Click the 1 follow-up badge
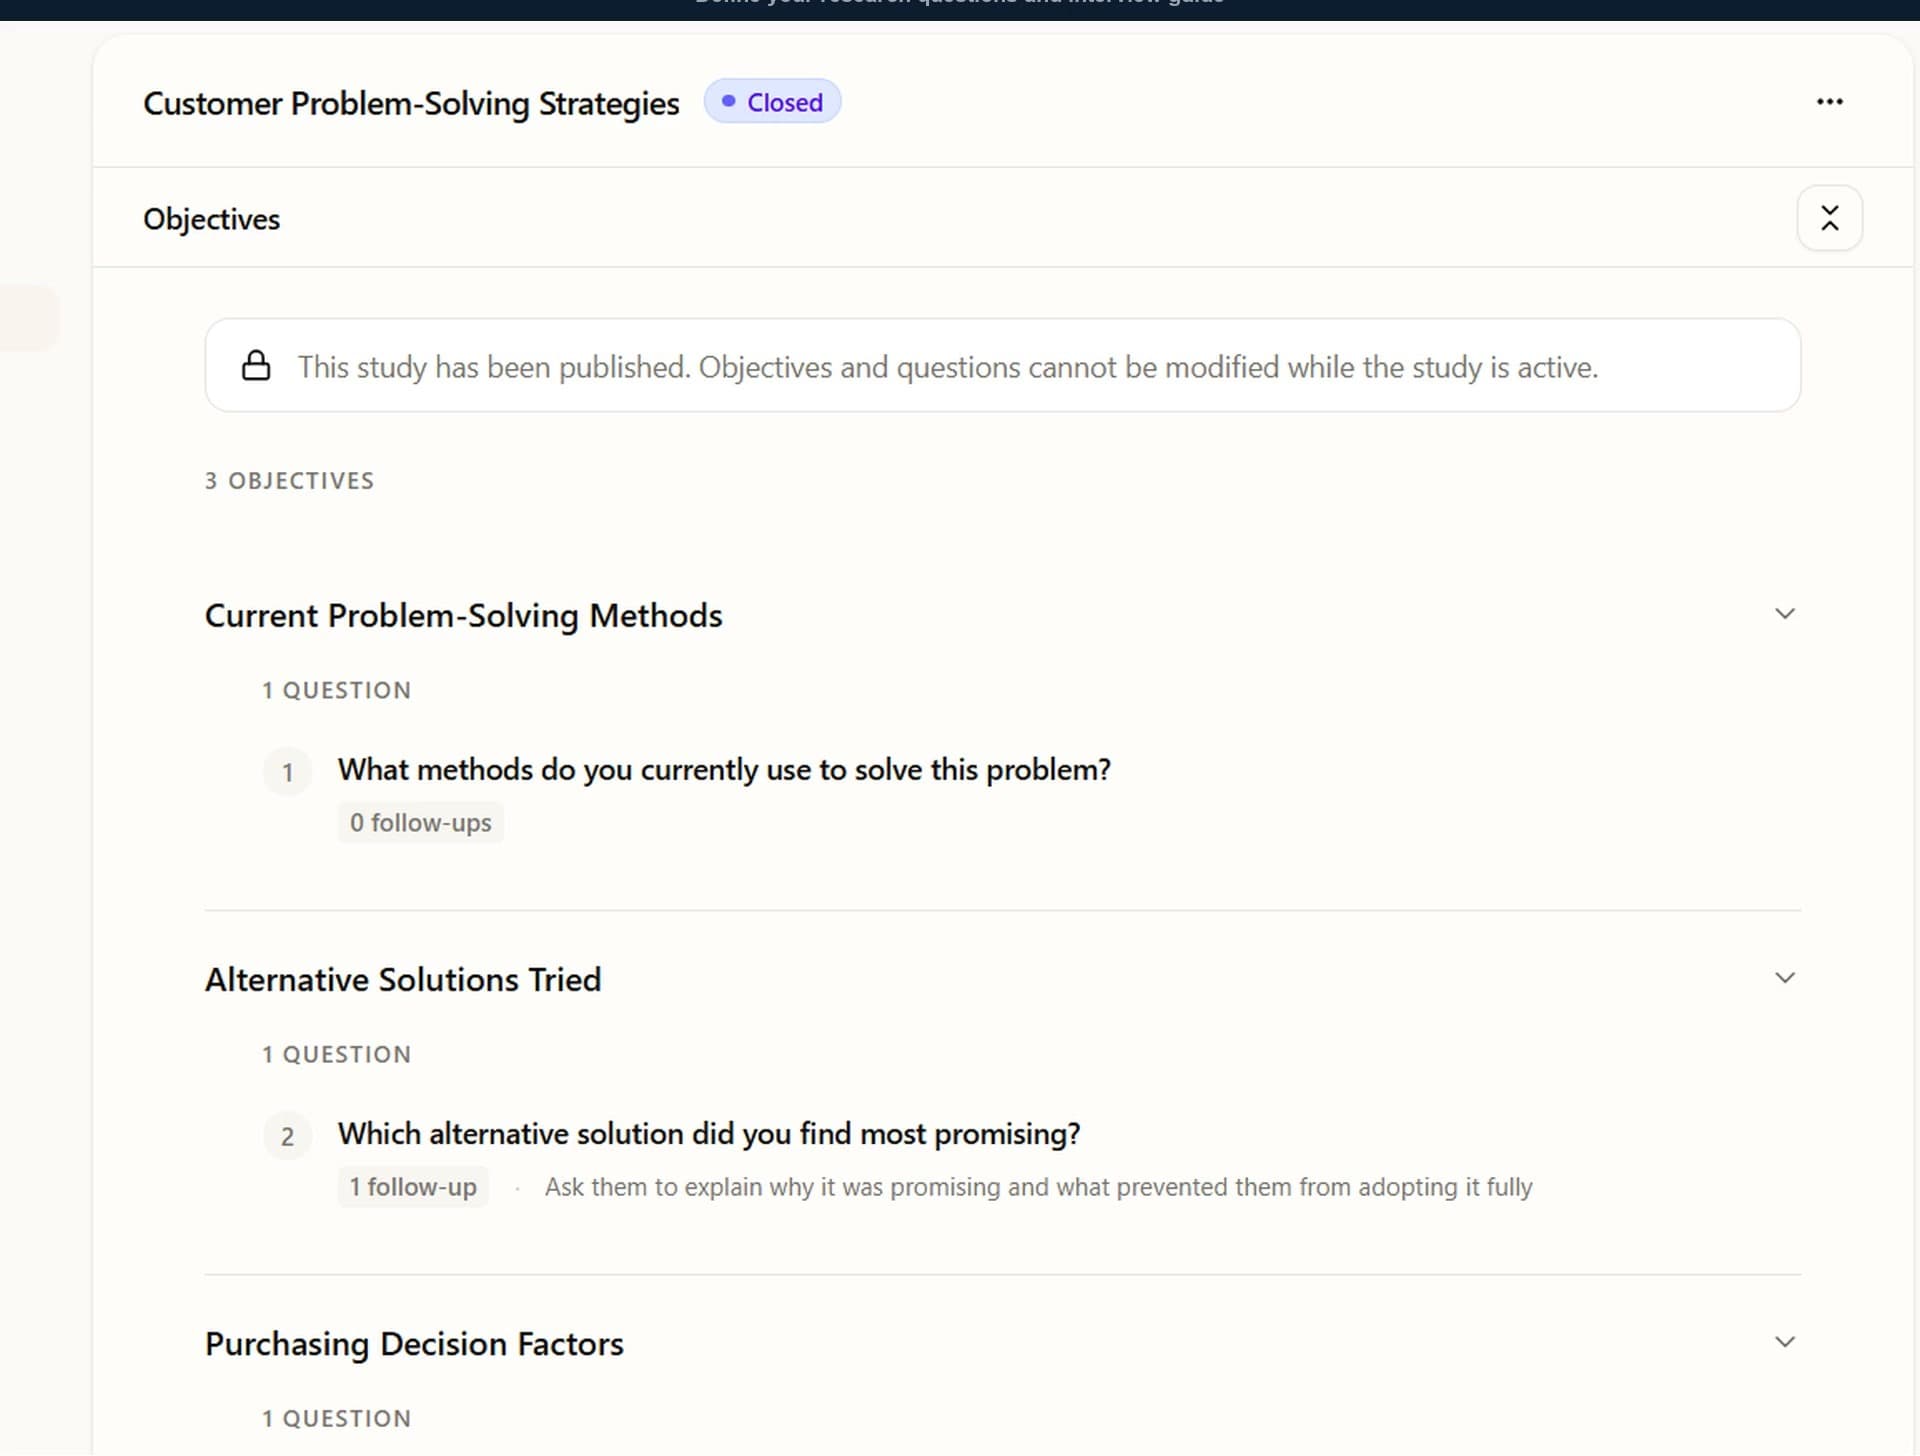The width and height of the screenshot is (1920, 1456). [x=413, y=1187]
